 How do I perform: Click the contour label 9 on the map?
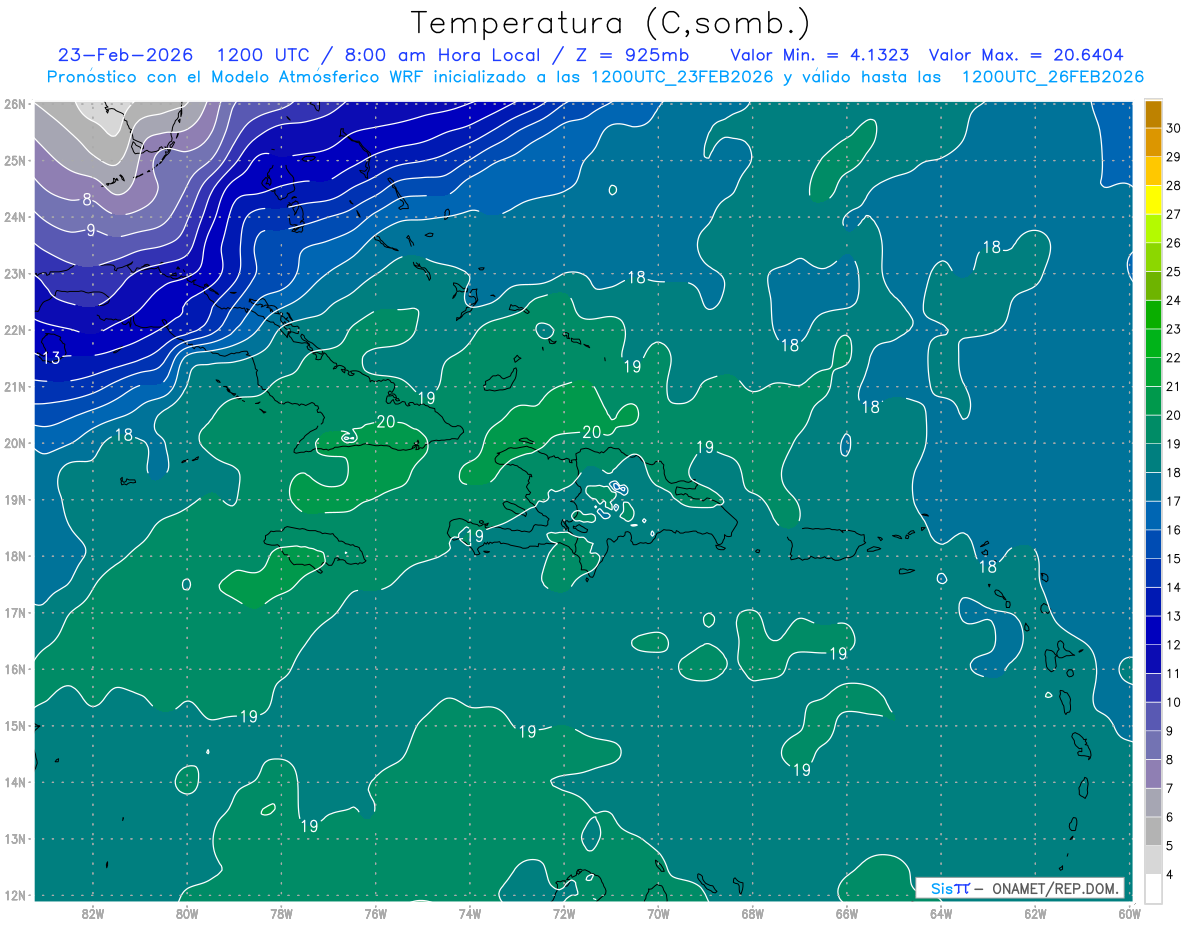click(x=91, y=230)
